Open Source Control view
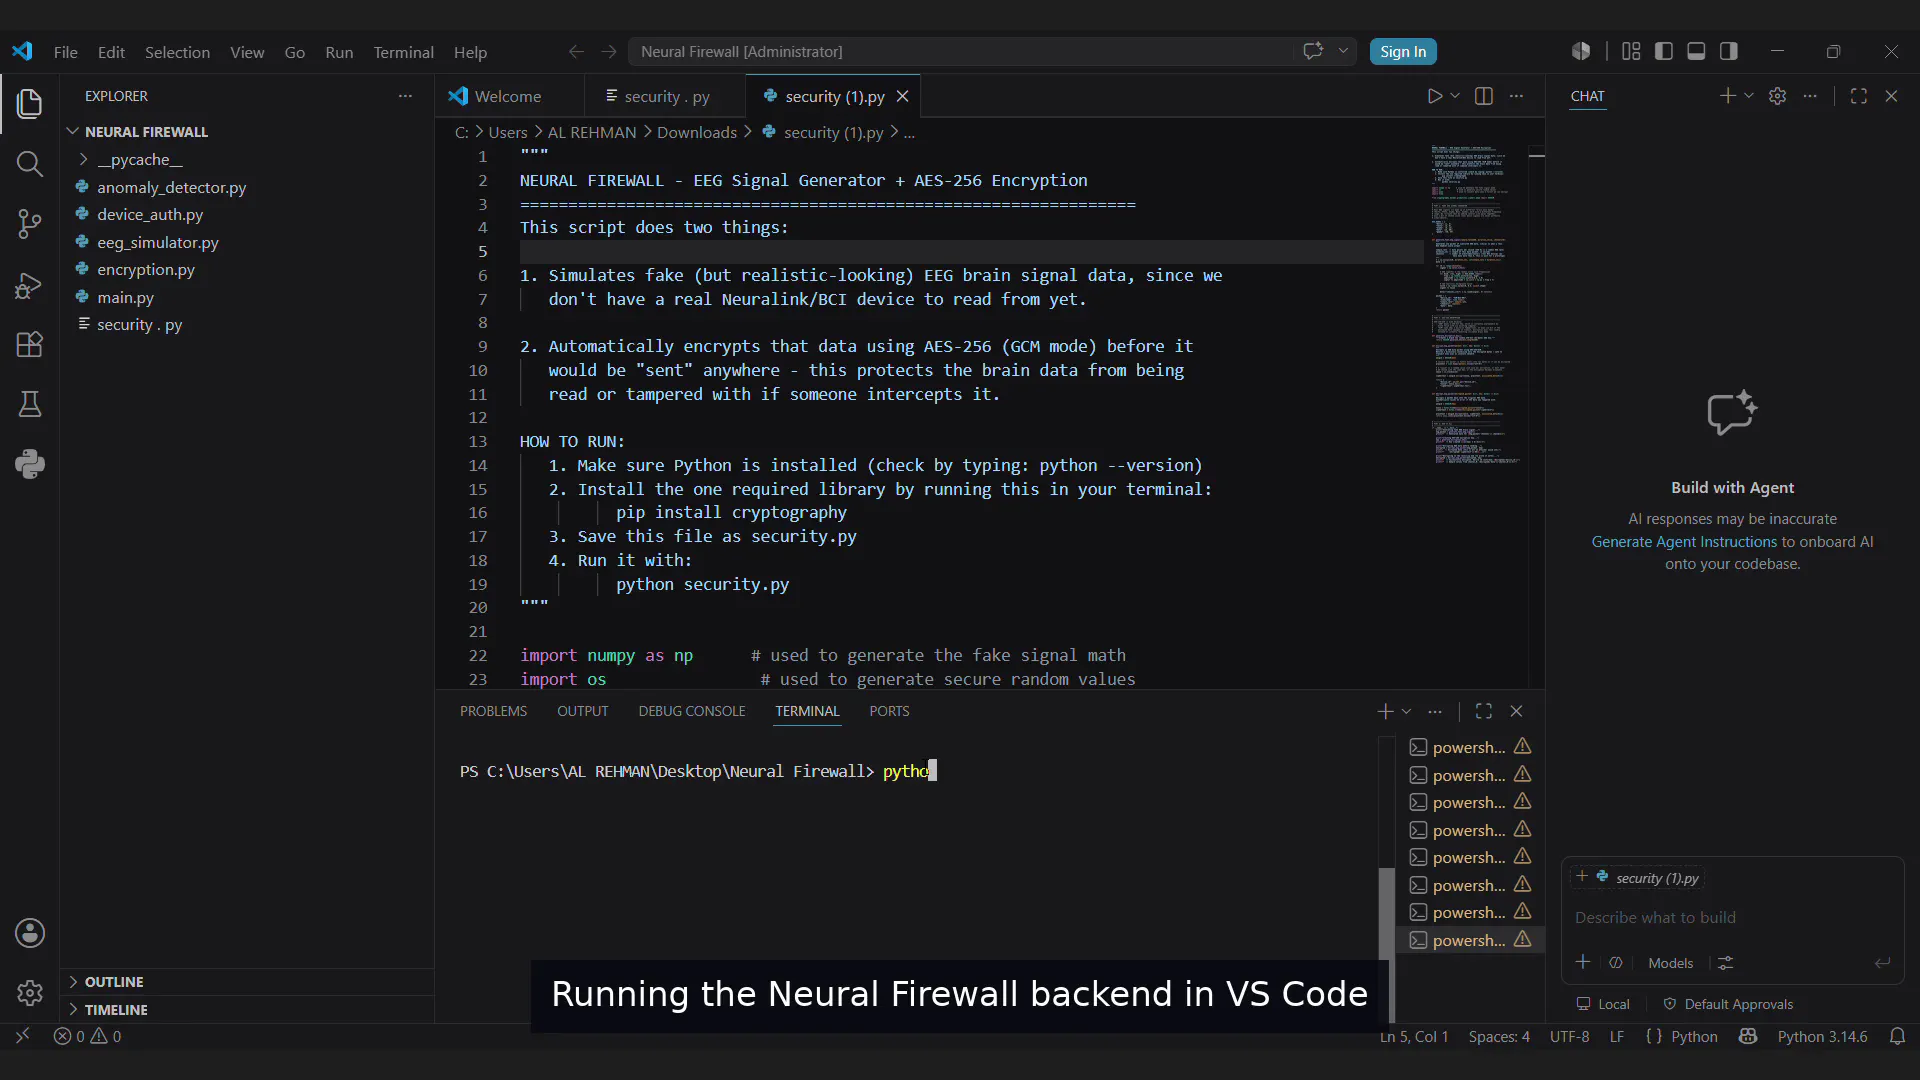The width and height of the screenshot is (1920, 1080). 30,224
